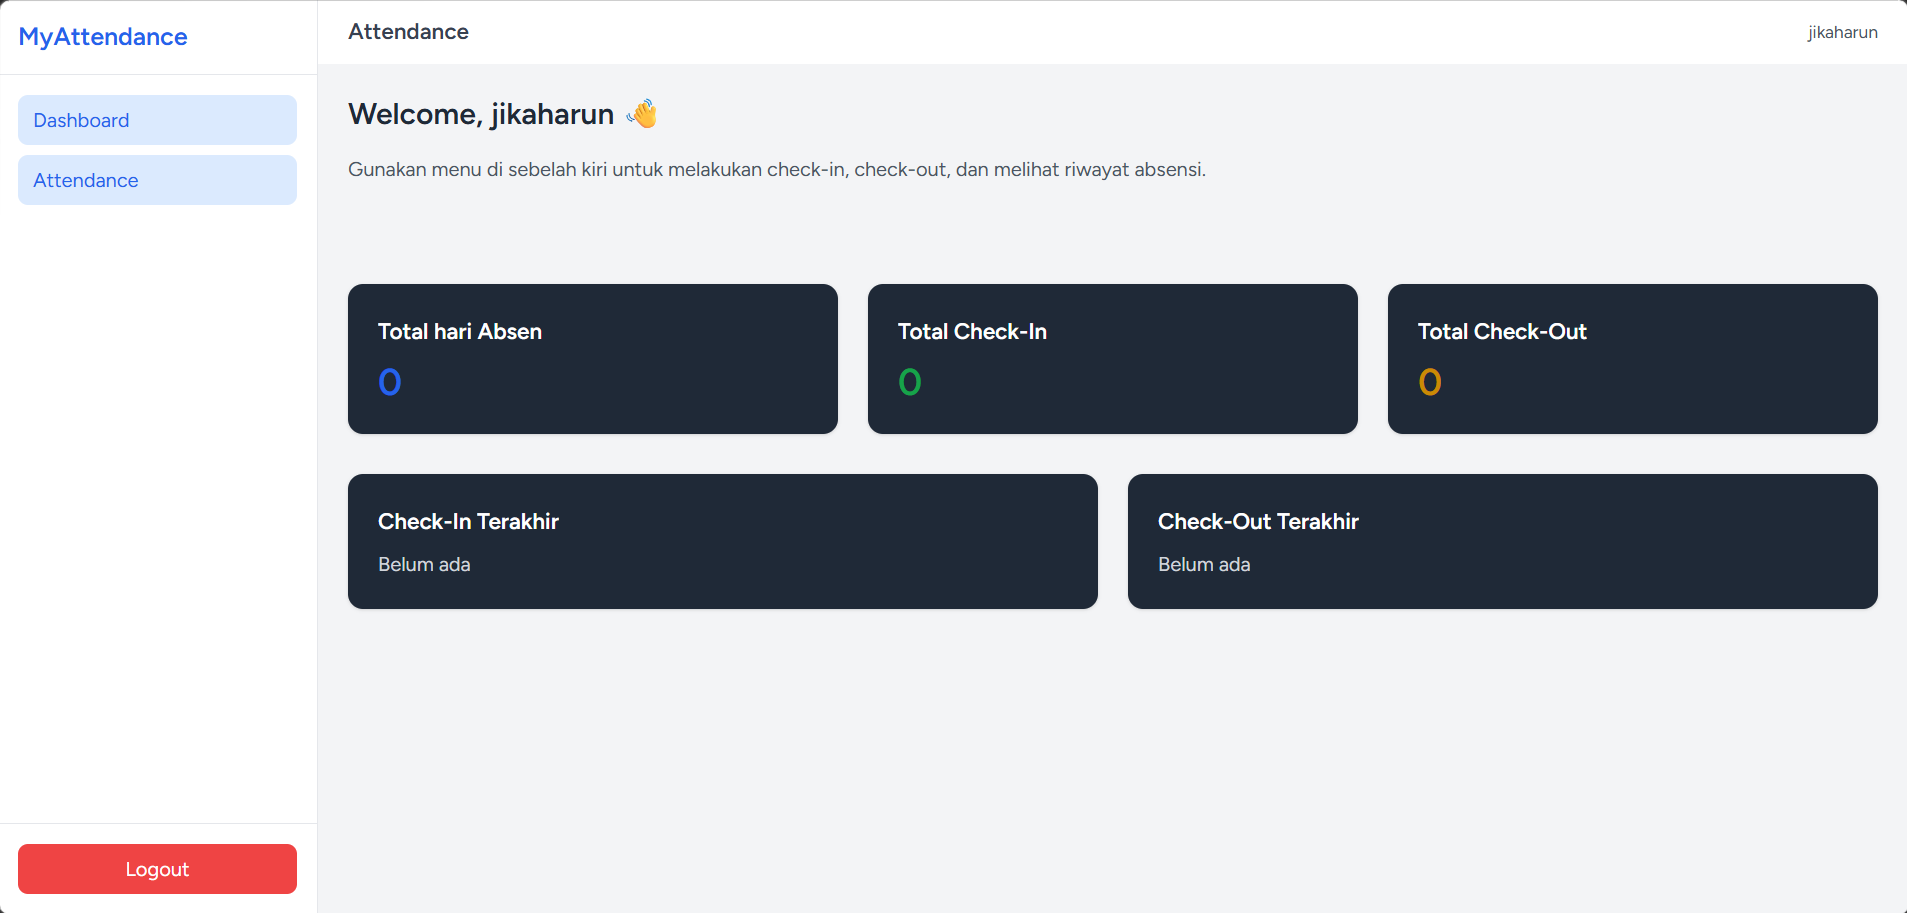Click the Welcome, jikaharun heading
The image size is (1907, 913).
481,114
